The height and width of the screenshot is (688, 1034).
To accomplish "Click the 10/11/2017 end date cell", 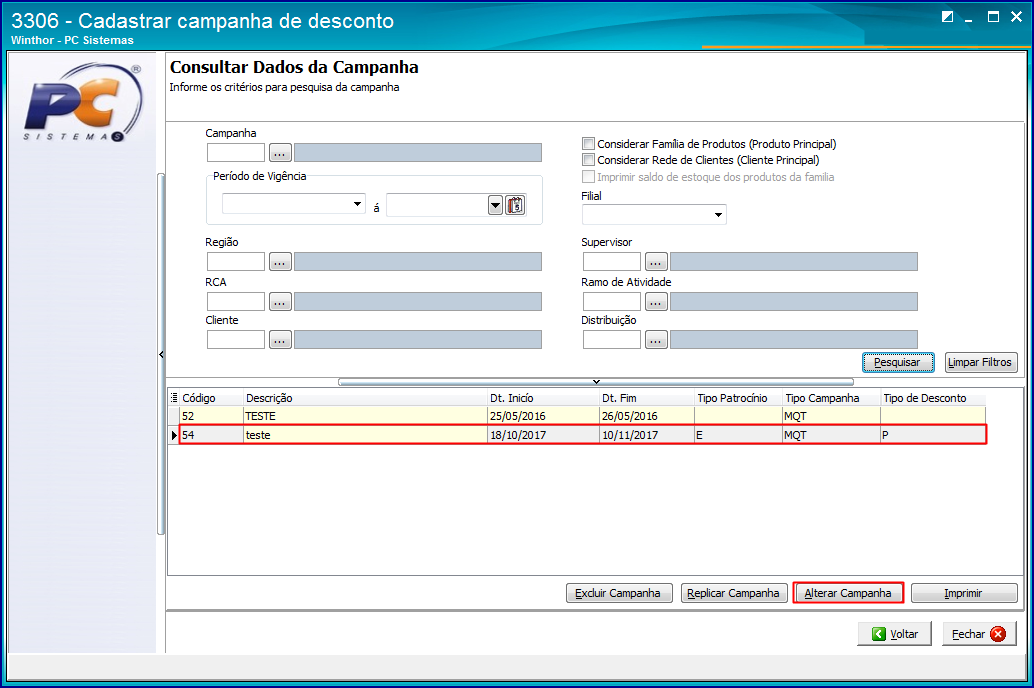I will [x=647, y=435].
